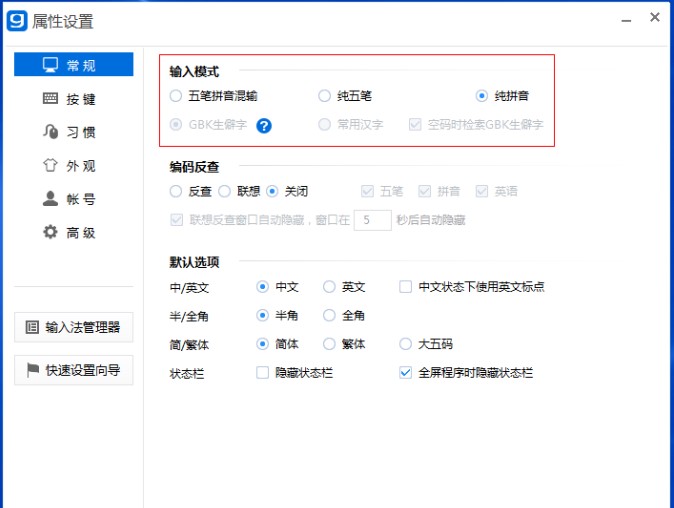
Task: Go to the 高级 advanced settings tab
Action: point(73,232)
